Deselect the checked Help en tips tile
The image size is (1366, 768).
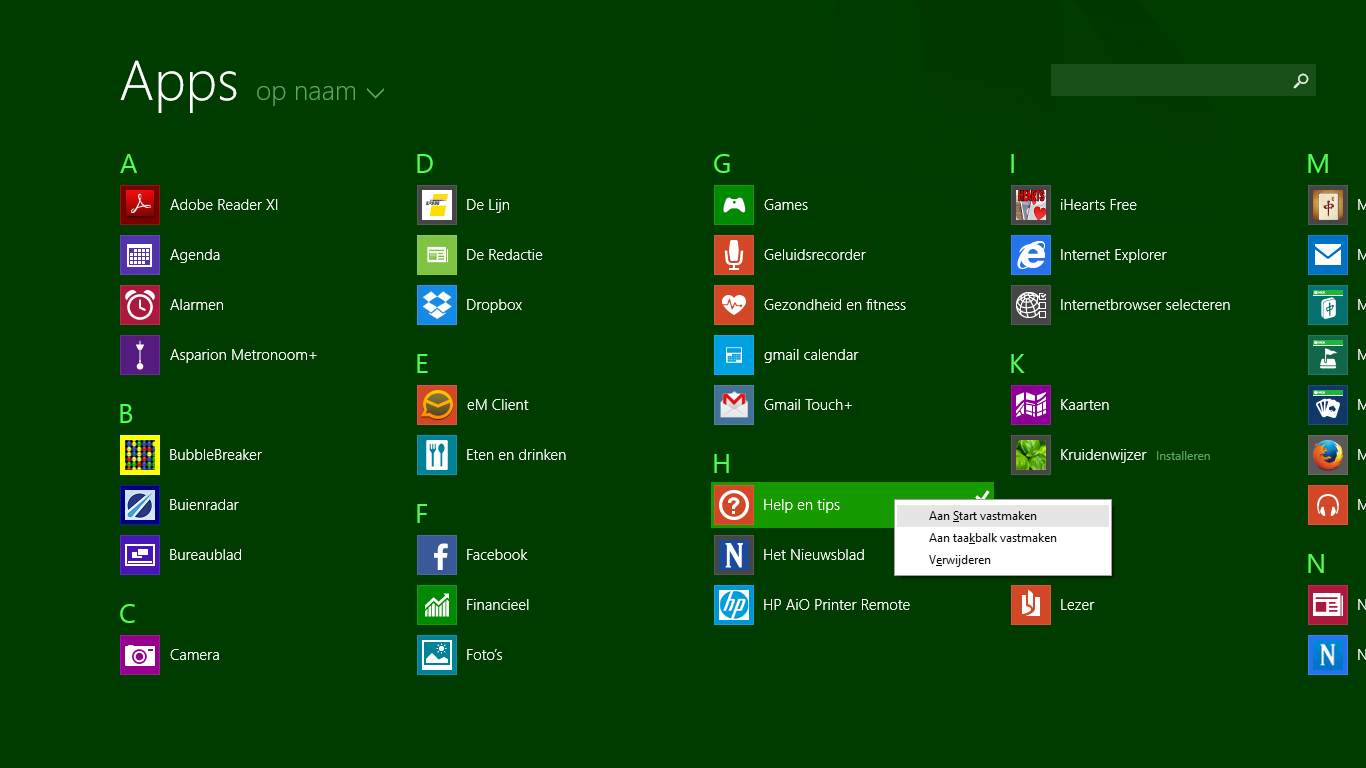coord(852,505)
